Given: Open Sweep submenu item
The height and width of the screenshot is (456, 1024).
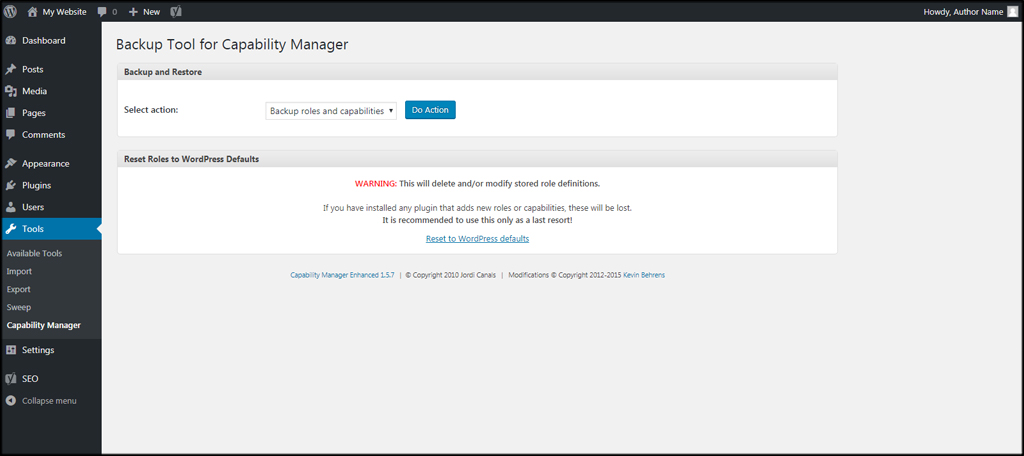Looking at the screenshot, I should tap(19, 307).
